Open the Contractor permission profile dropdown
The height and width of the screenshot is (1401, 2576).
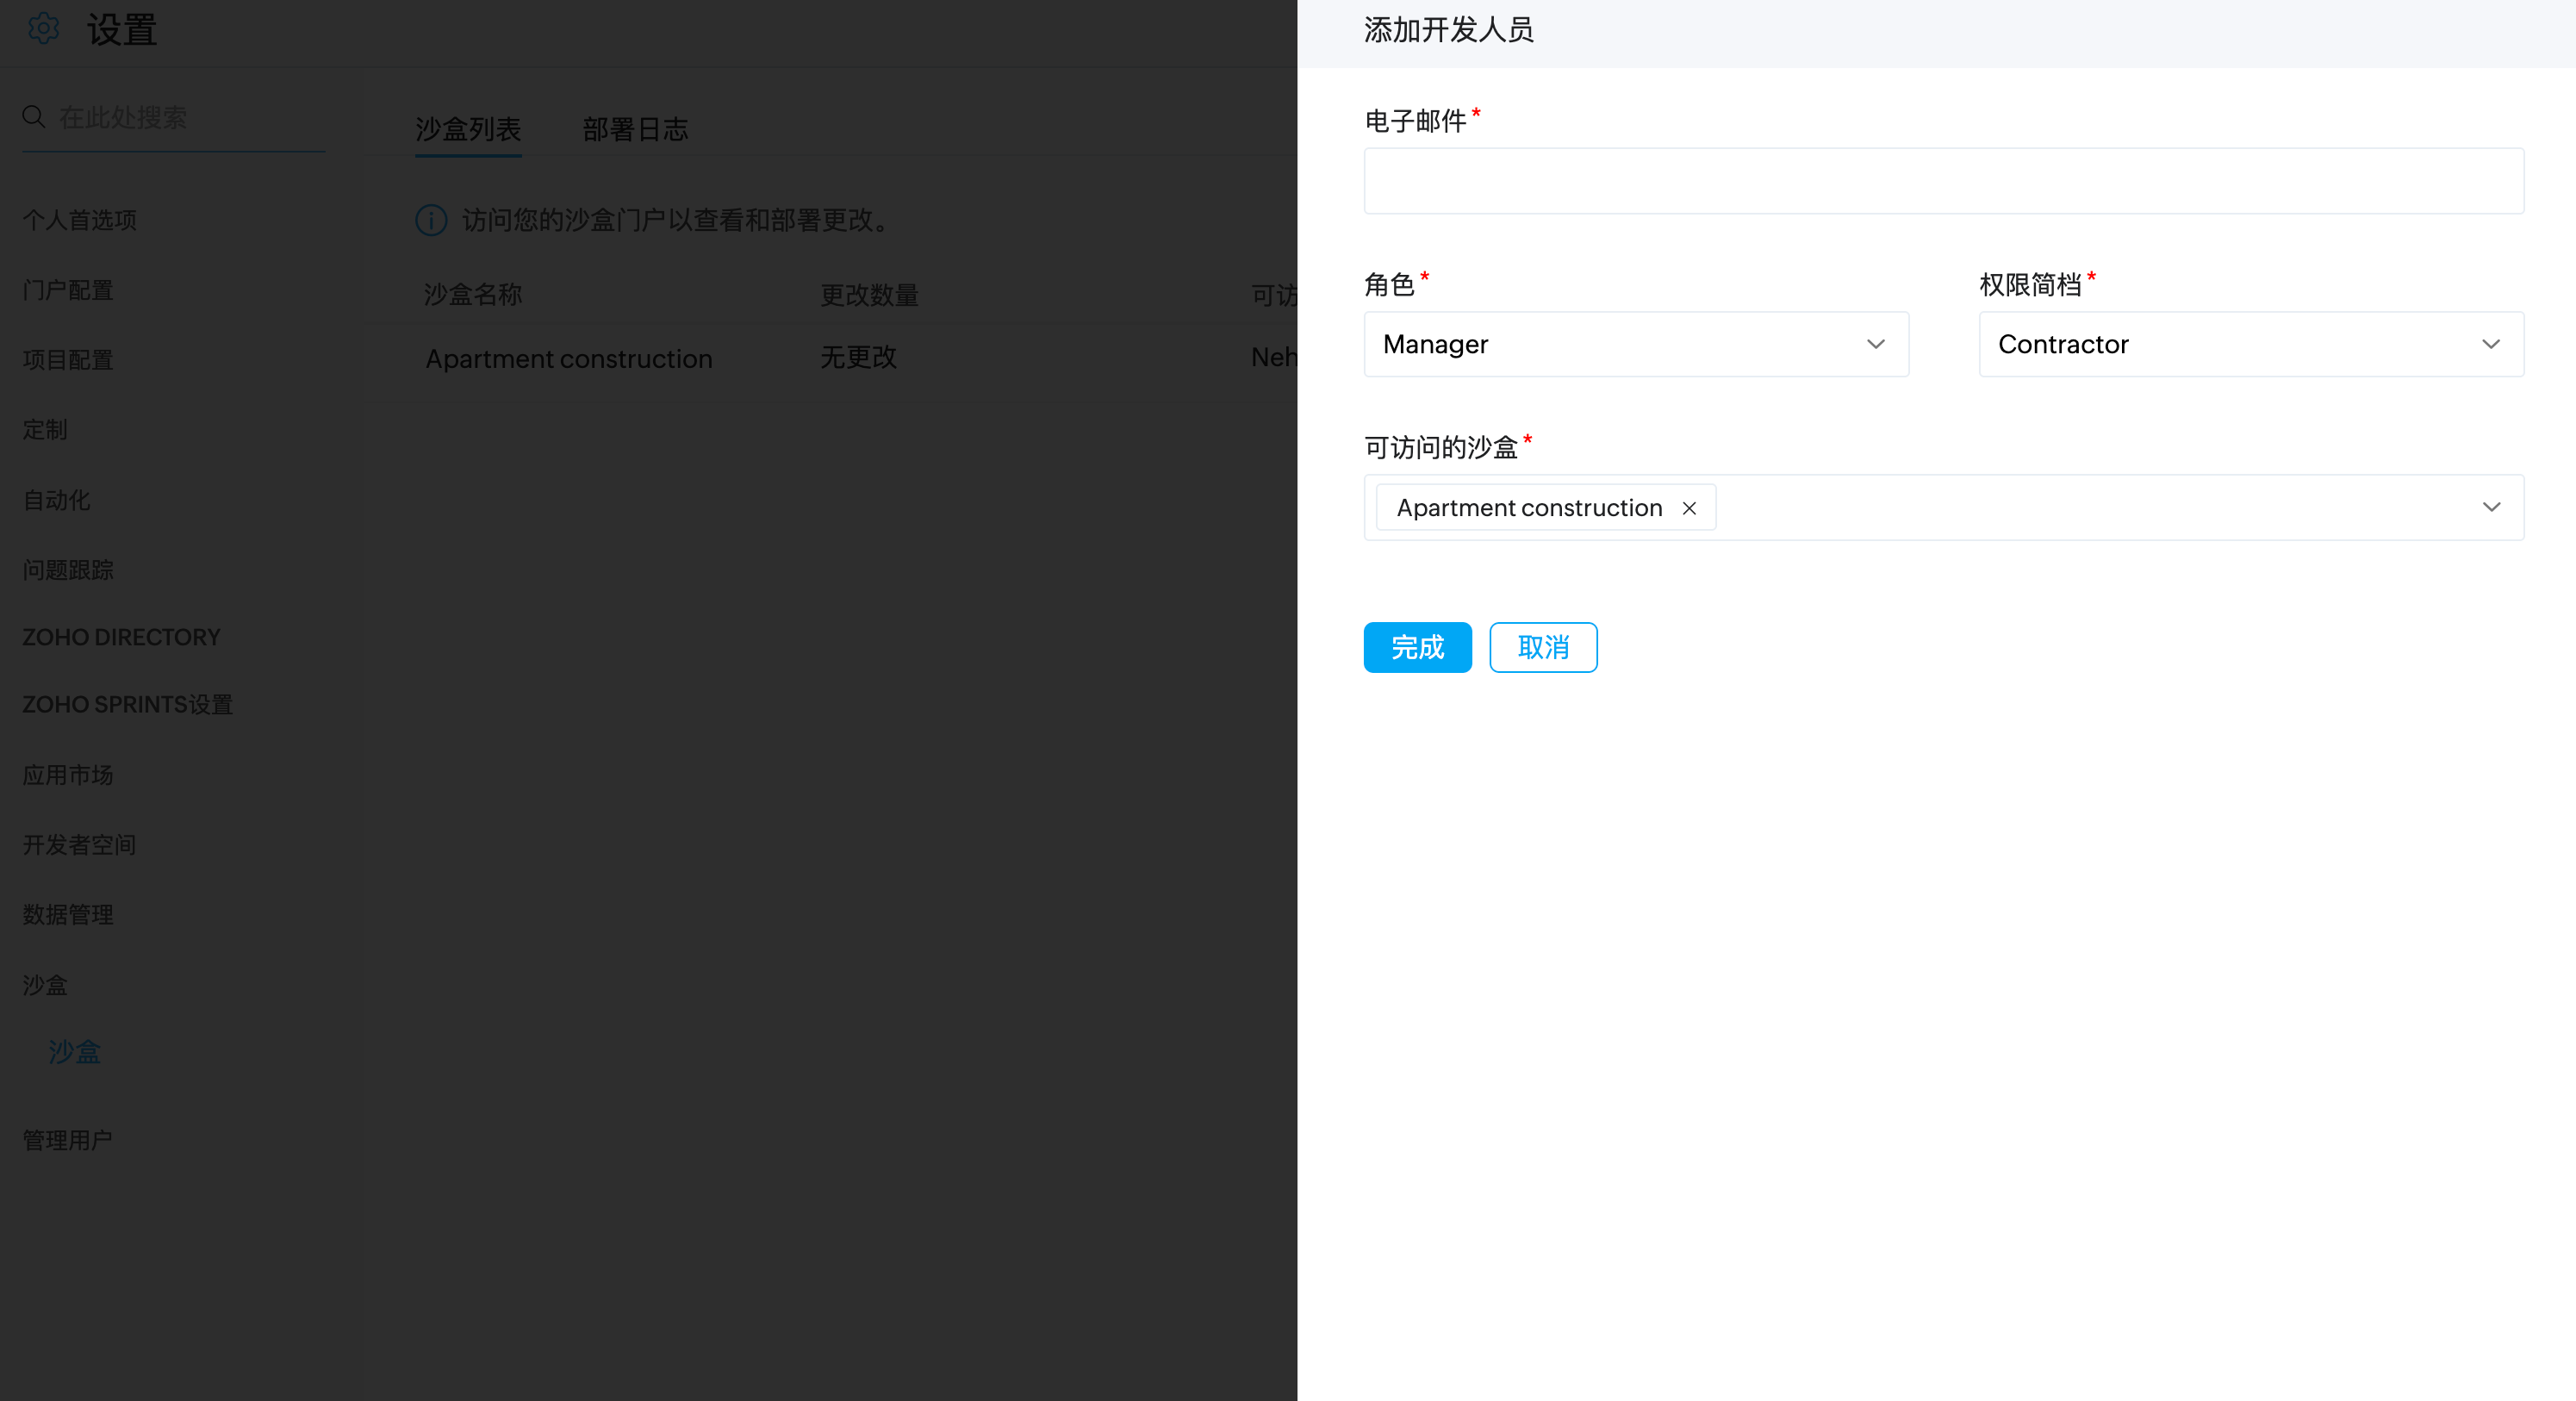(2250, 344)
